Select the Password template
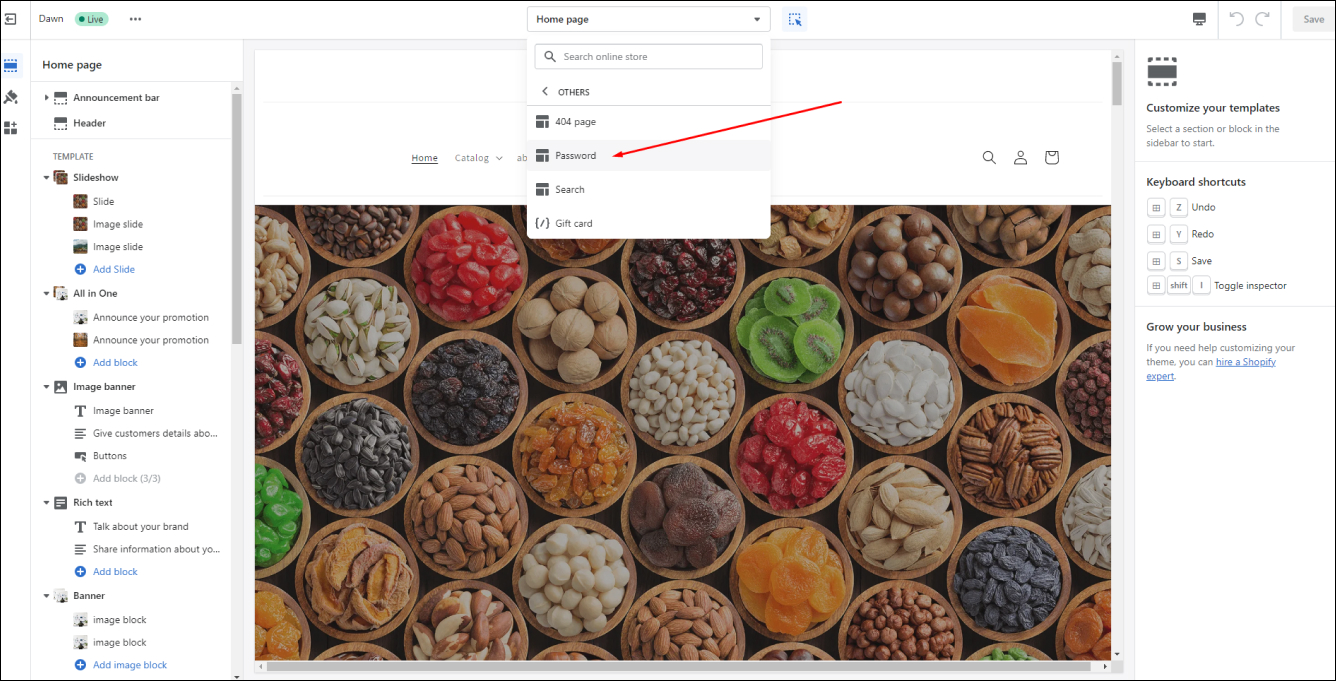This screenshot has height=681, width=1336. 648,156
